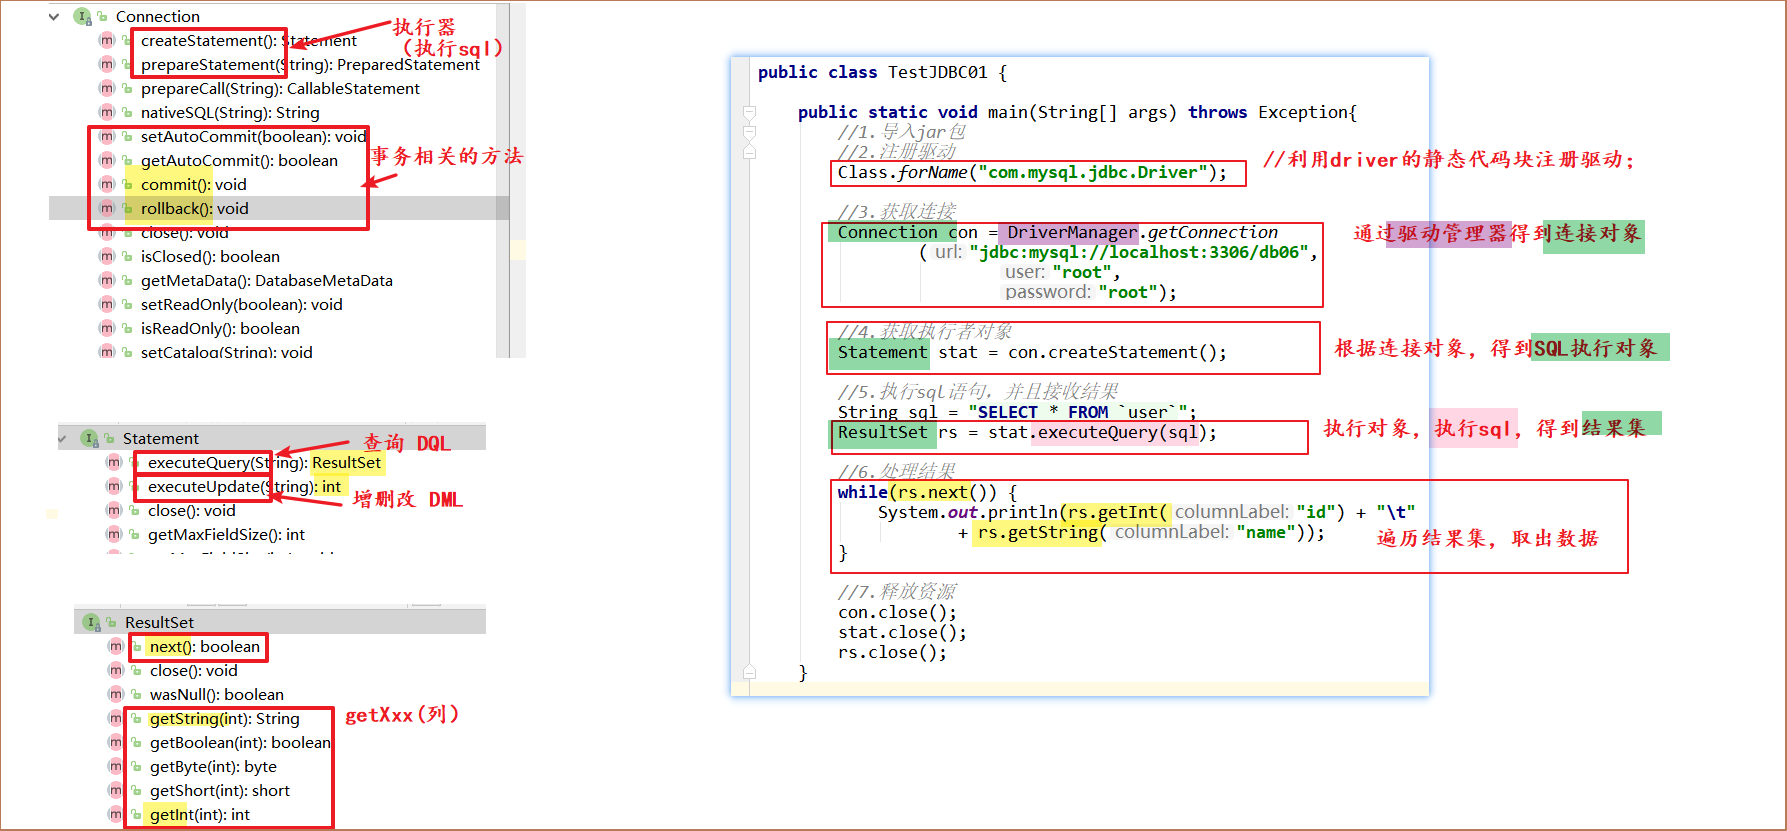Click method icon beside executeQuery(String)

(114, 463)
